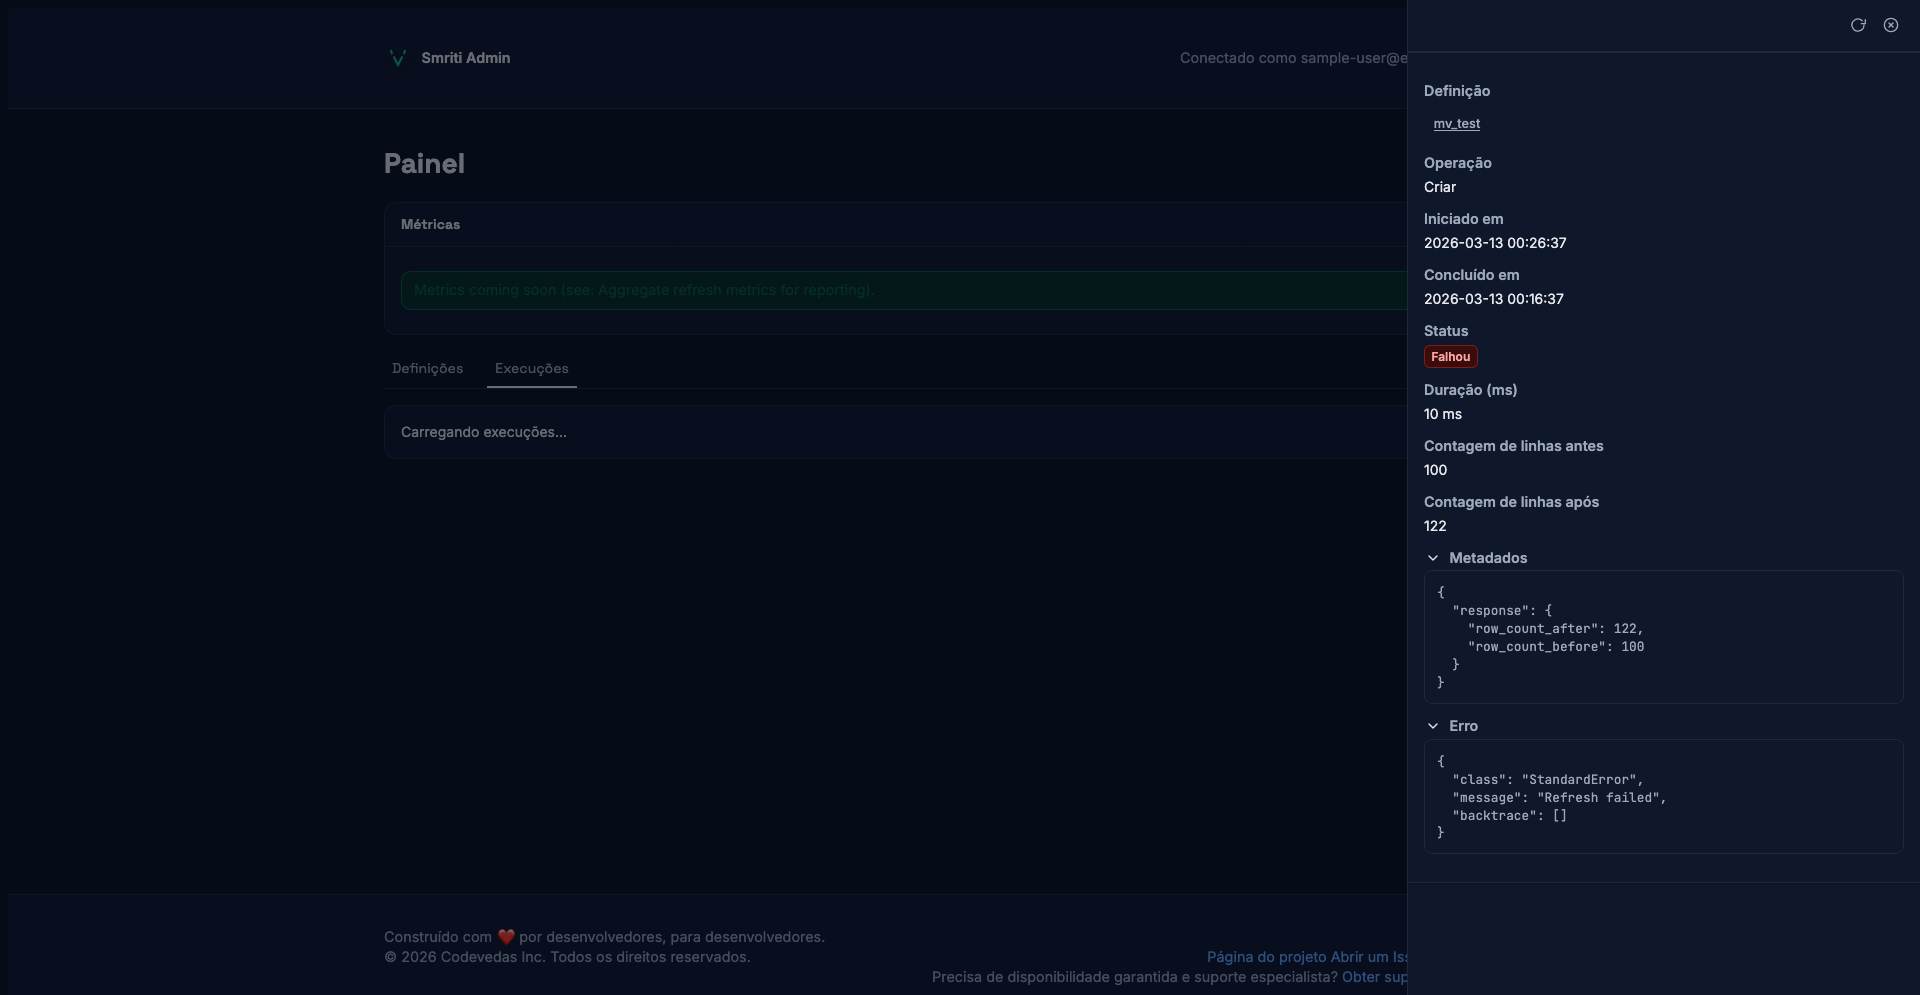Click the Metrics coming soon banner
1920x995 pixels.
(x=900, y=290)
